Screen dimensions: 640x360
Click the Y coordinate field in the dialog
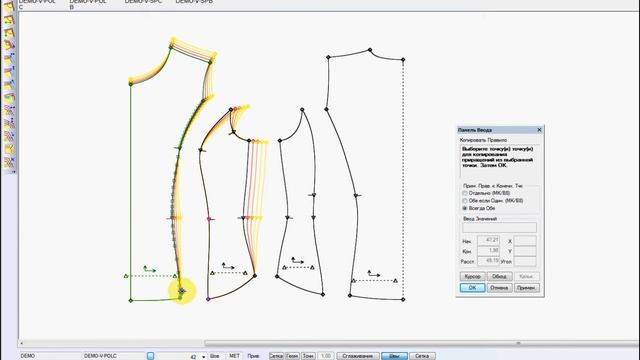tap(525, 251)
